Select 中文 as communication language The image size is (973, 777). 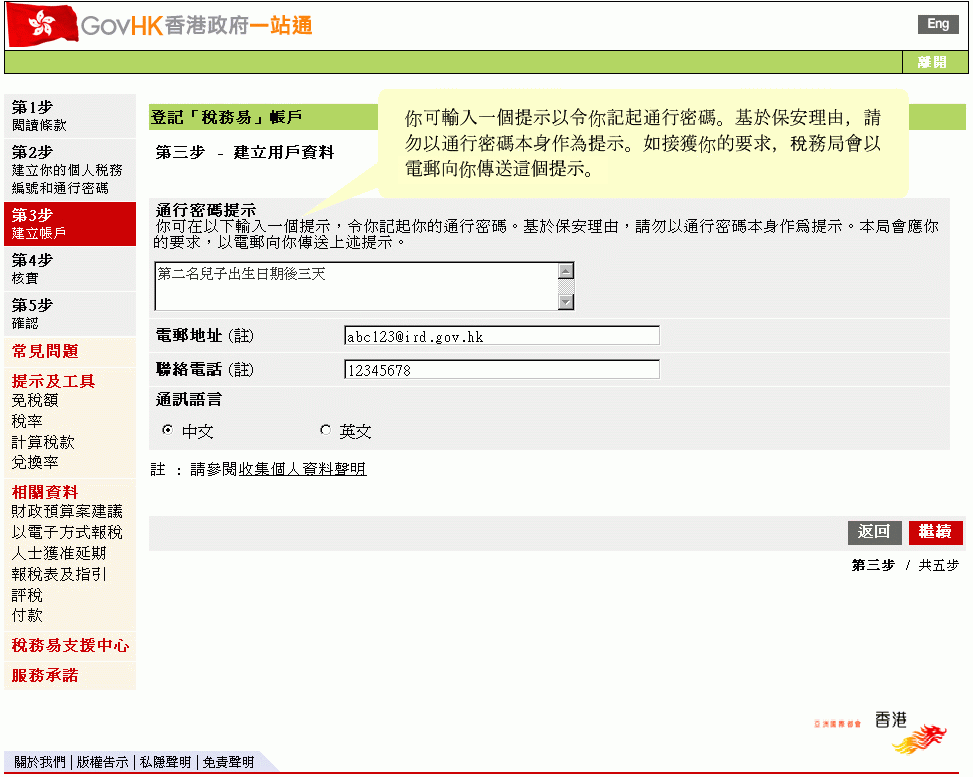(x=167, y=430)
